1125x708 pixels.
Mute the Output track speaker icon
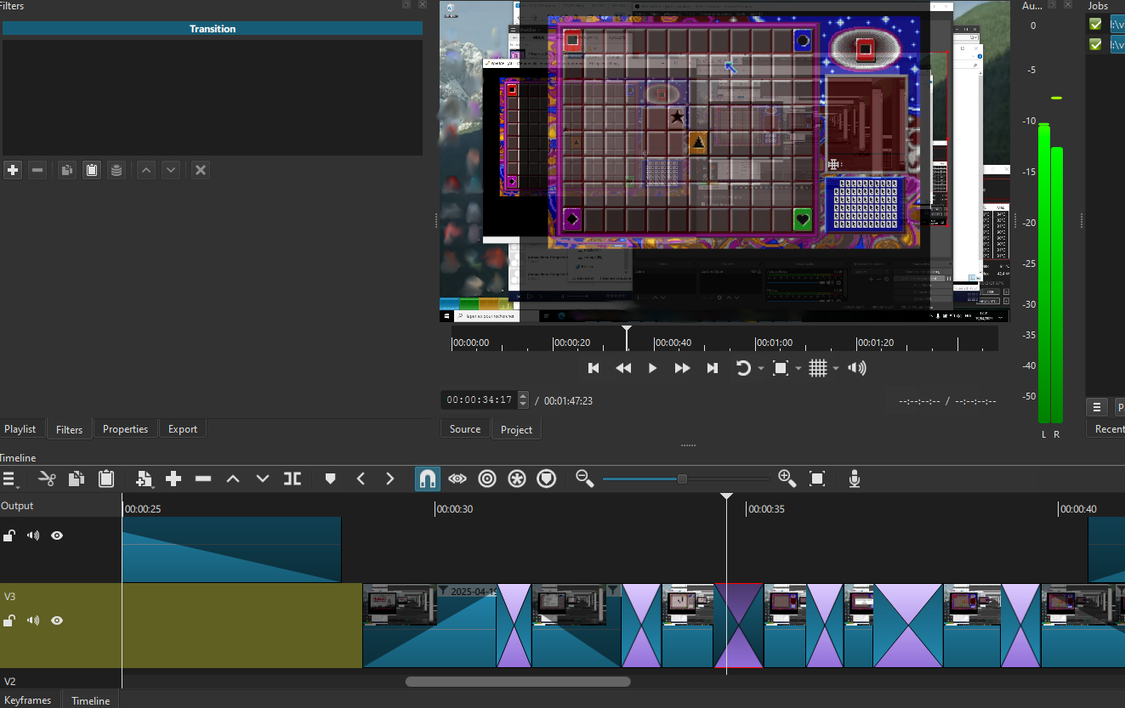click(33, 535)
